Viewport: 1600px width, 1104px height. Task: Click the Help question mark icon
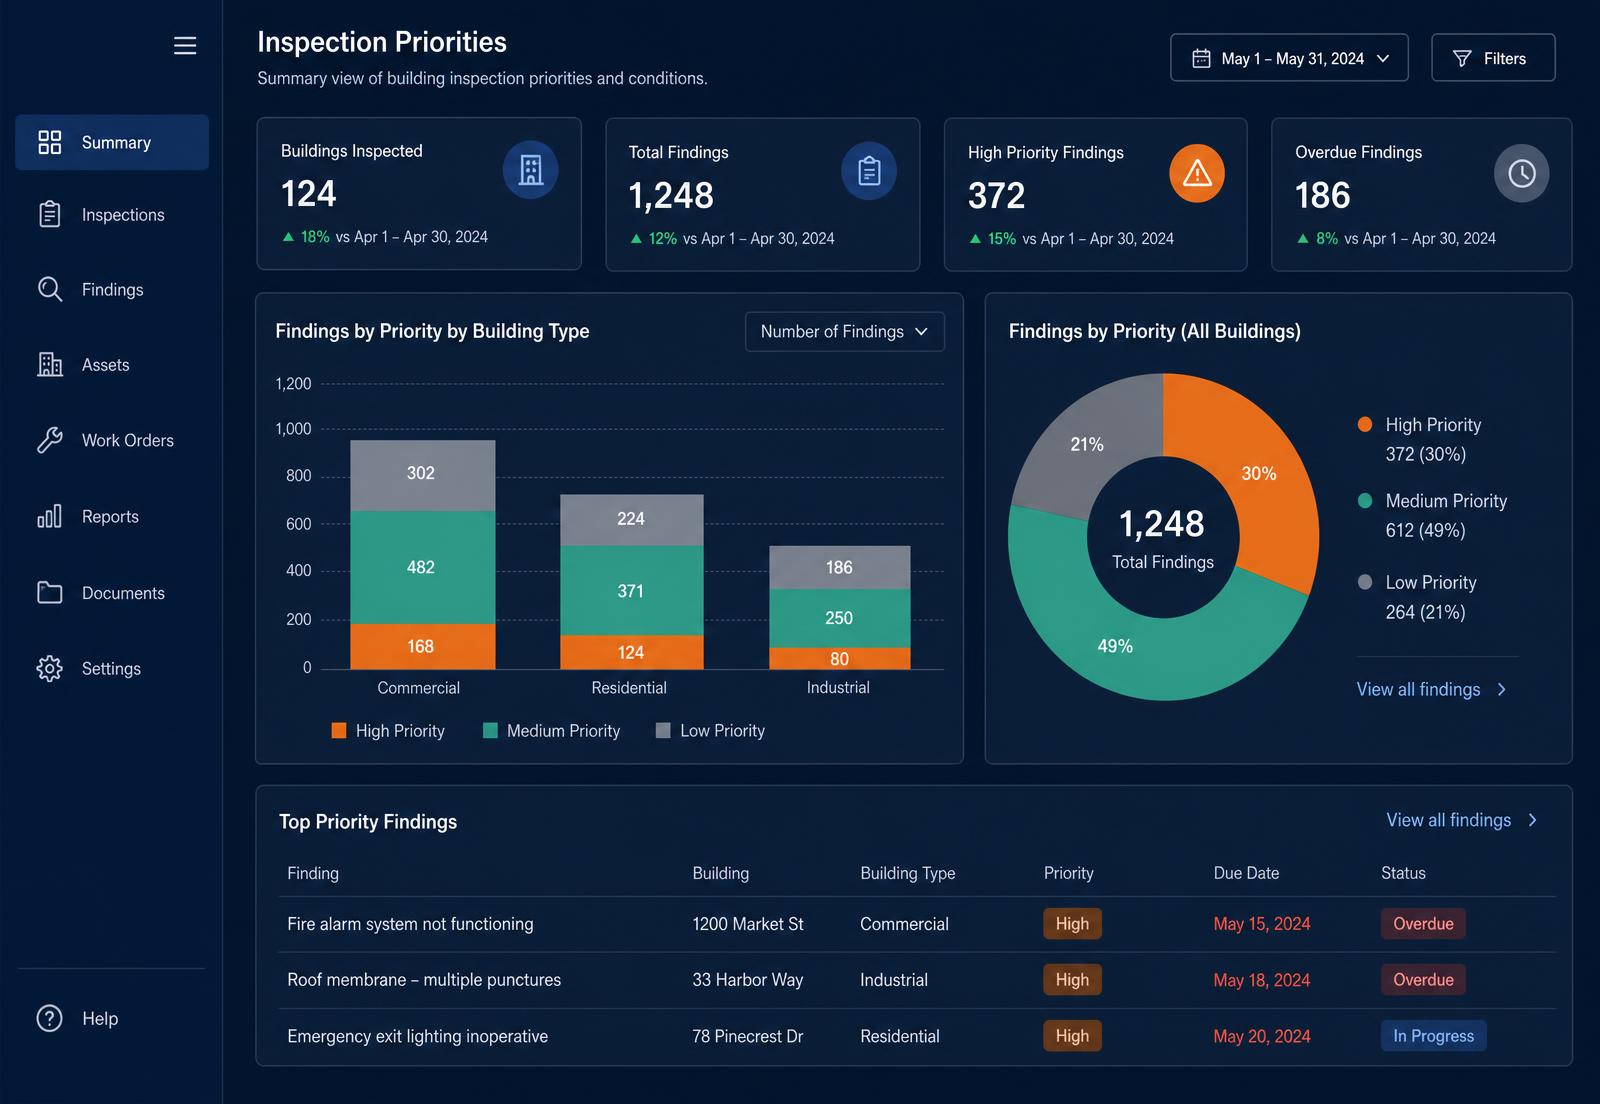pos(50,1018)
